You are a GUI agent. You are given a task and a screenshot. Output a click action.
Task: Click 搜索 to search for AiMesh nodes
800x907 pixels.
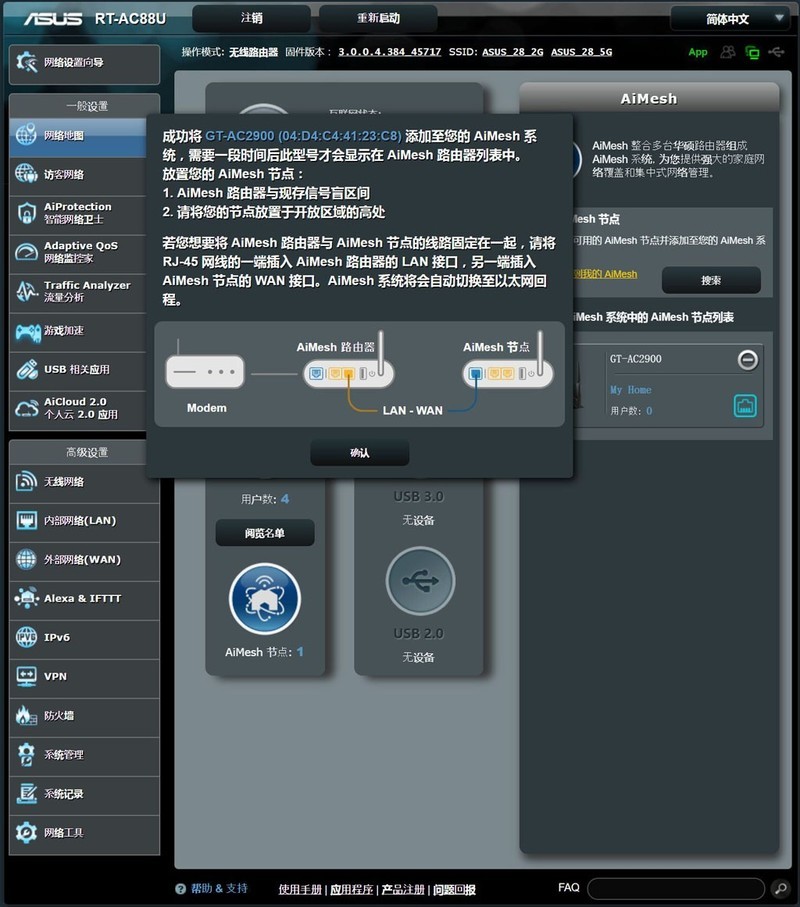click(x=711, y=281)
